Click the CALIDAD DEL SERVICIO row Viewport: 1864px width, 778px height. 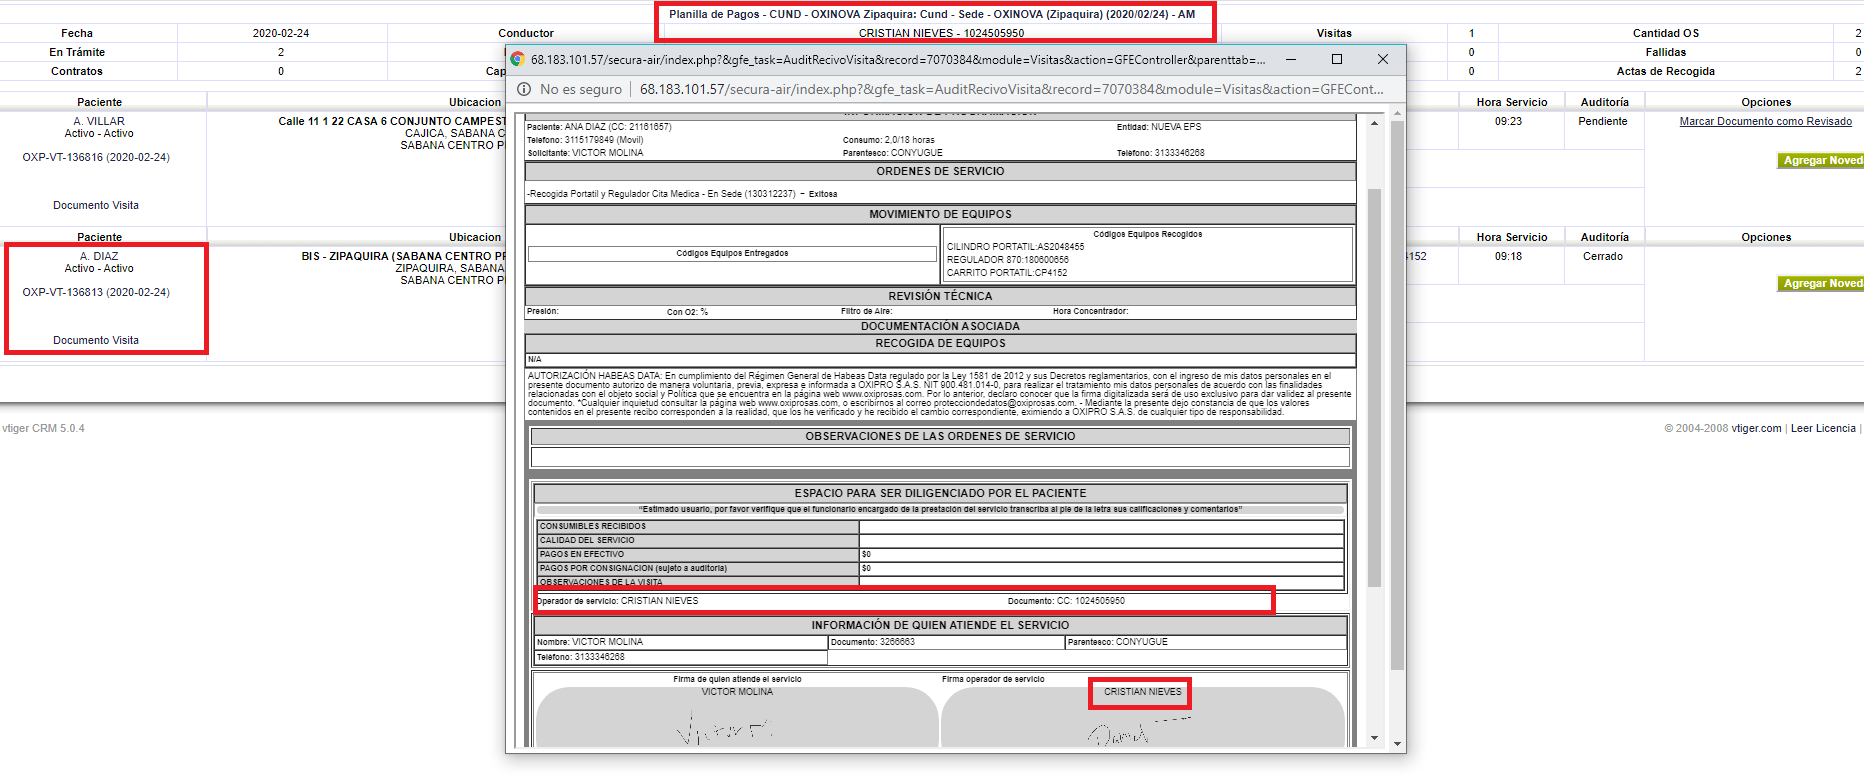[940, 540]
